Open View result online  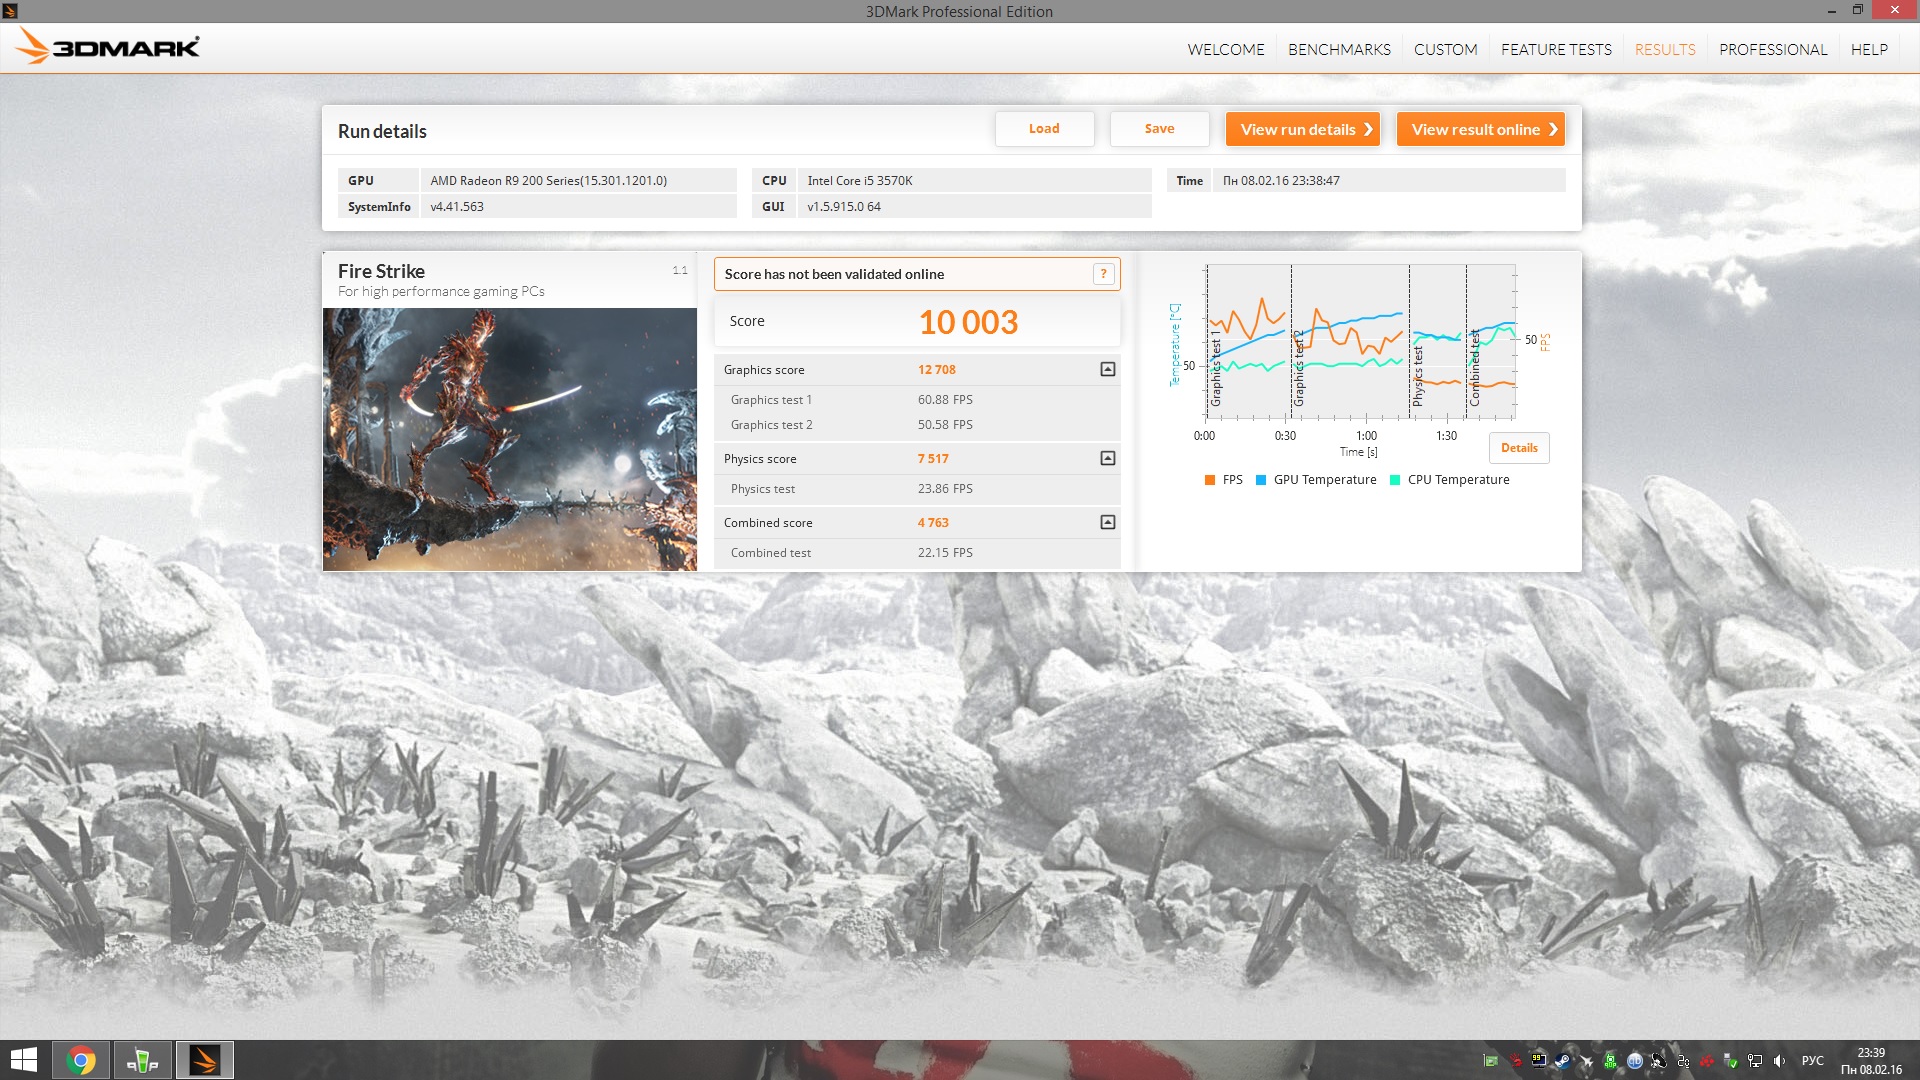click(x=1479, y=129)
